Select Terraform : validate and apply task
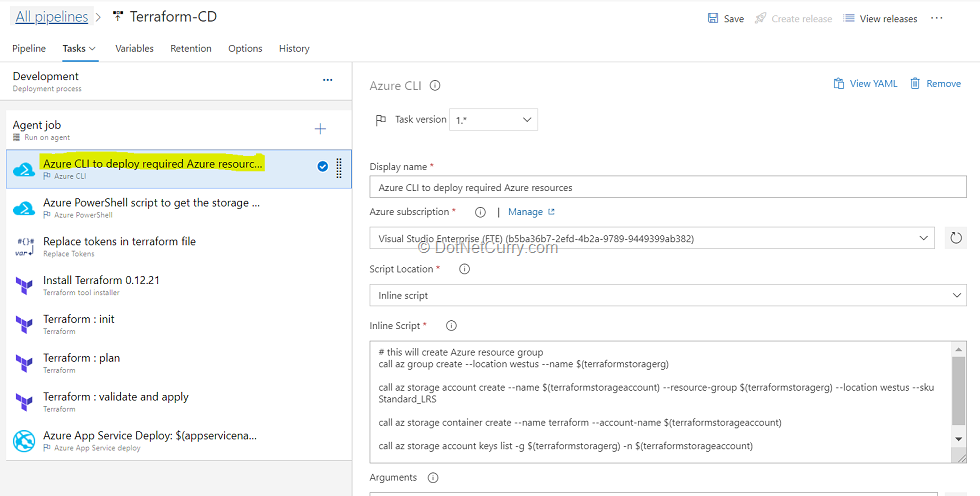The width and height of the screenshot is (980, 496). pyautogui.click(x=179, y=402)
